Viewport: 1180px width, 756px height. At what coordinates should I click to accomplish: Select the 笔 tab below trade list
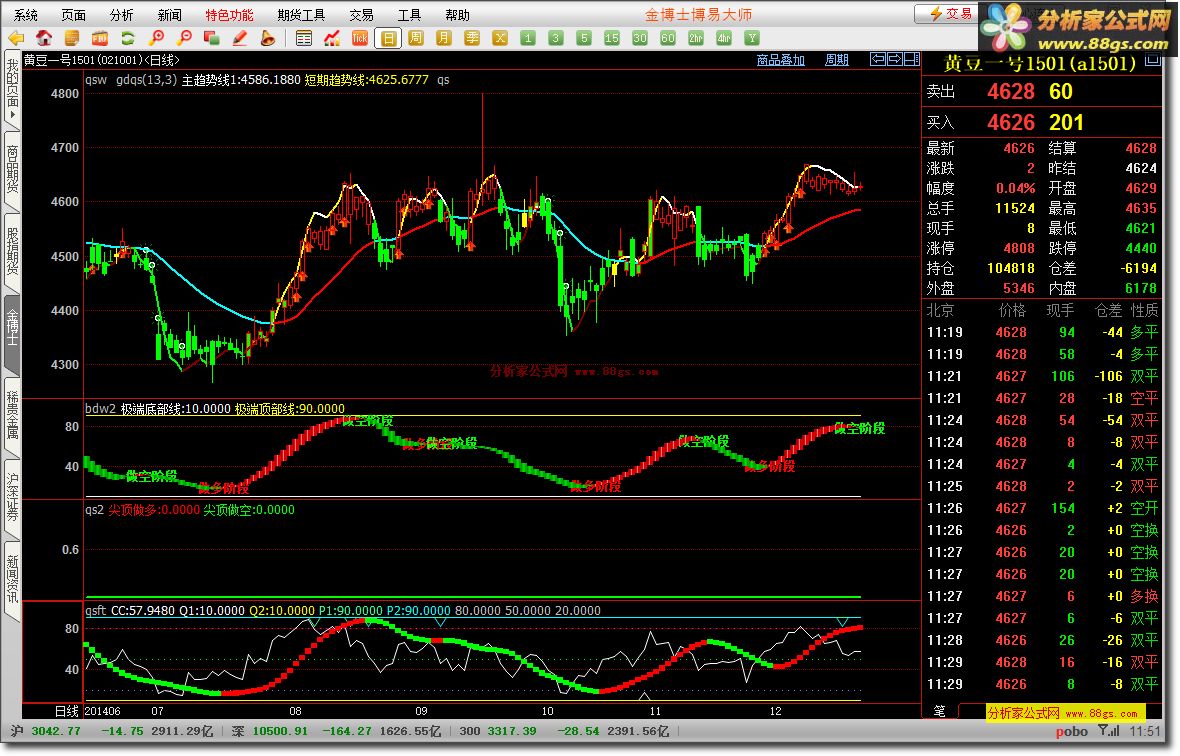(940, 711)
